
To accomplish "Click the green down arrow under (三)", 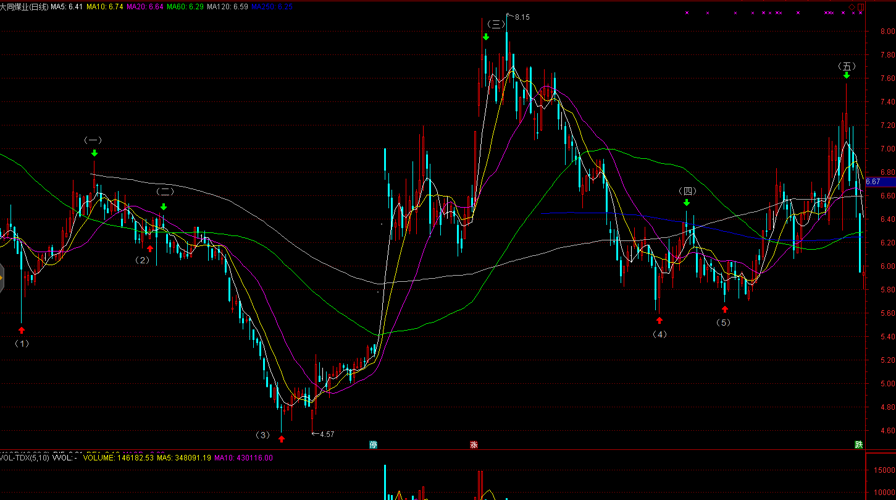I will 486,37.
